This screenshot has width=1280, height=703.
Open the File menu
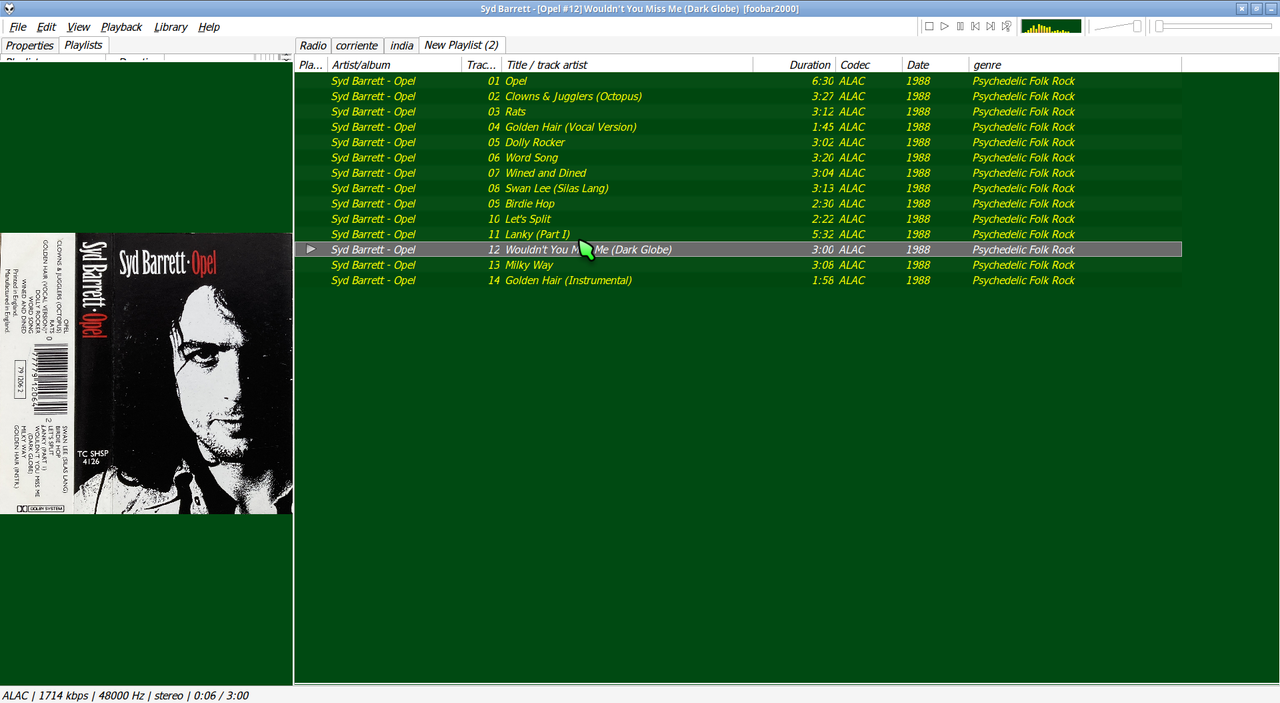[18, 27]
